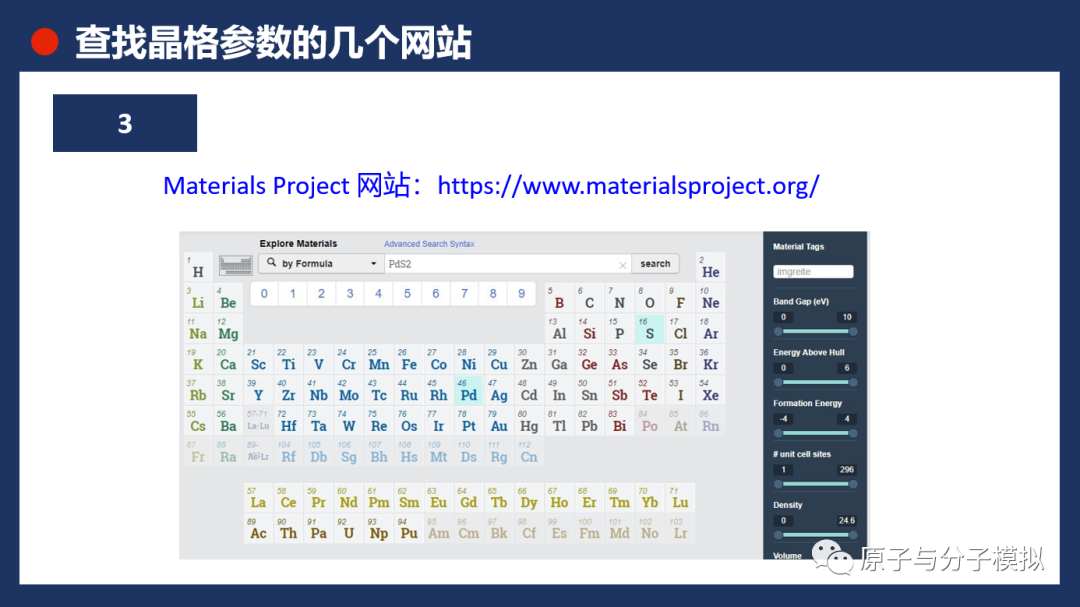The height and width of the screenshot is (607, 1080).
Task: Select titanium Ti element tile
Action: (288, 360)
